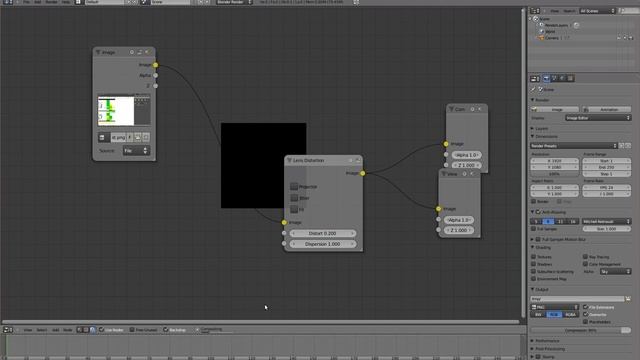640x360 pixels.
Task: Click the image thumbnail in Image node
Action: click(x=124, y=111)
